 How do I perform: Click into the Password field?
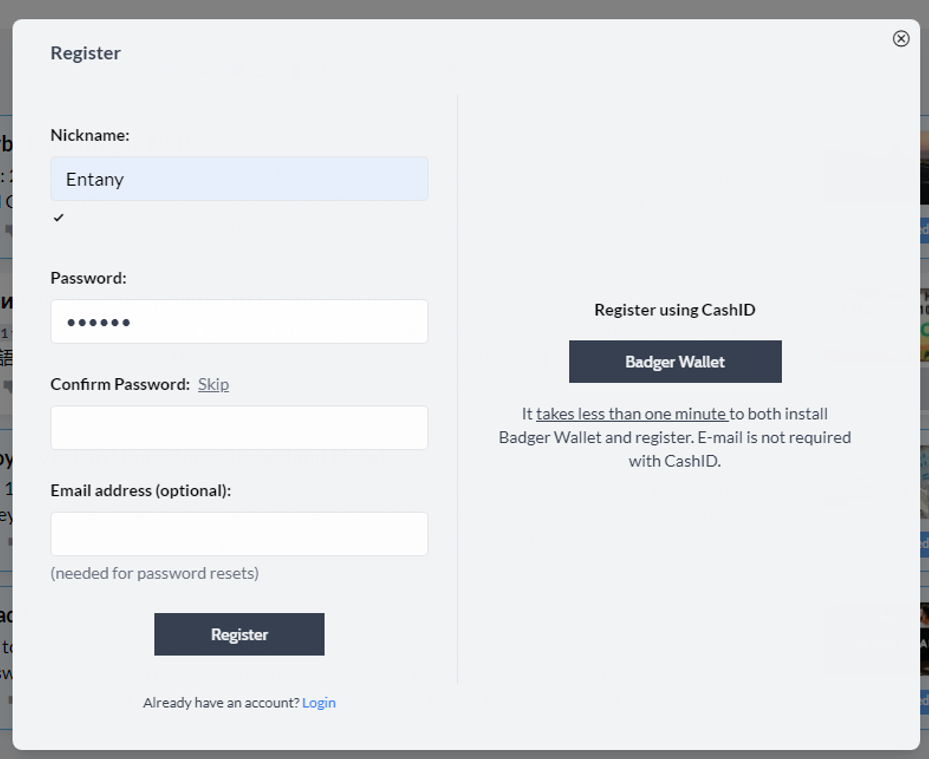[239, 322]
